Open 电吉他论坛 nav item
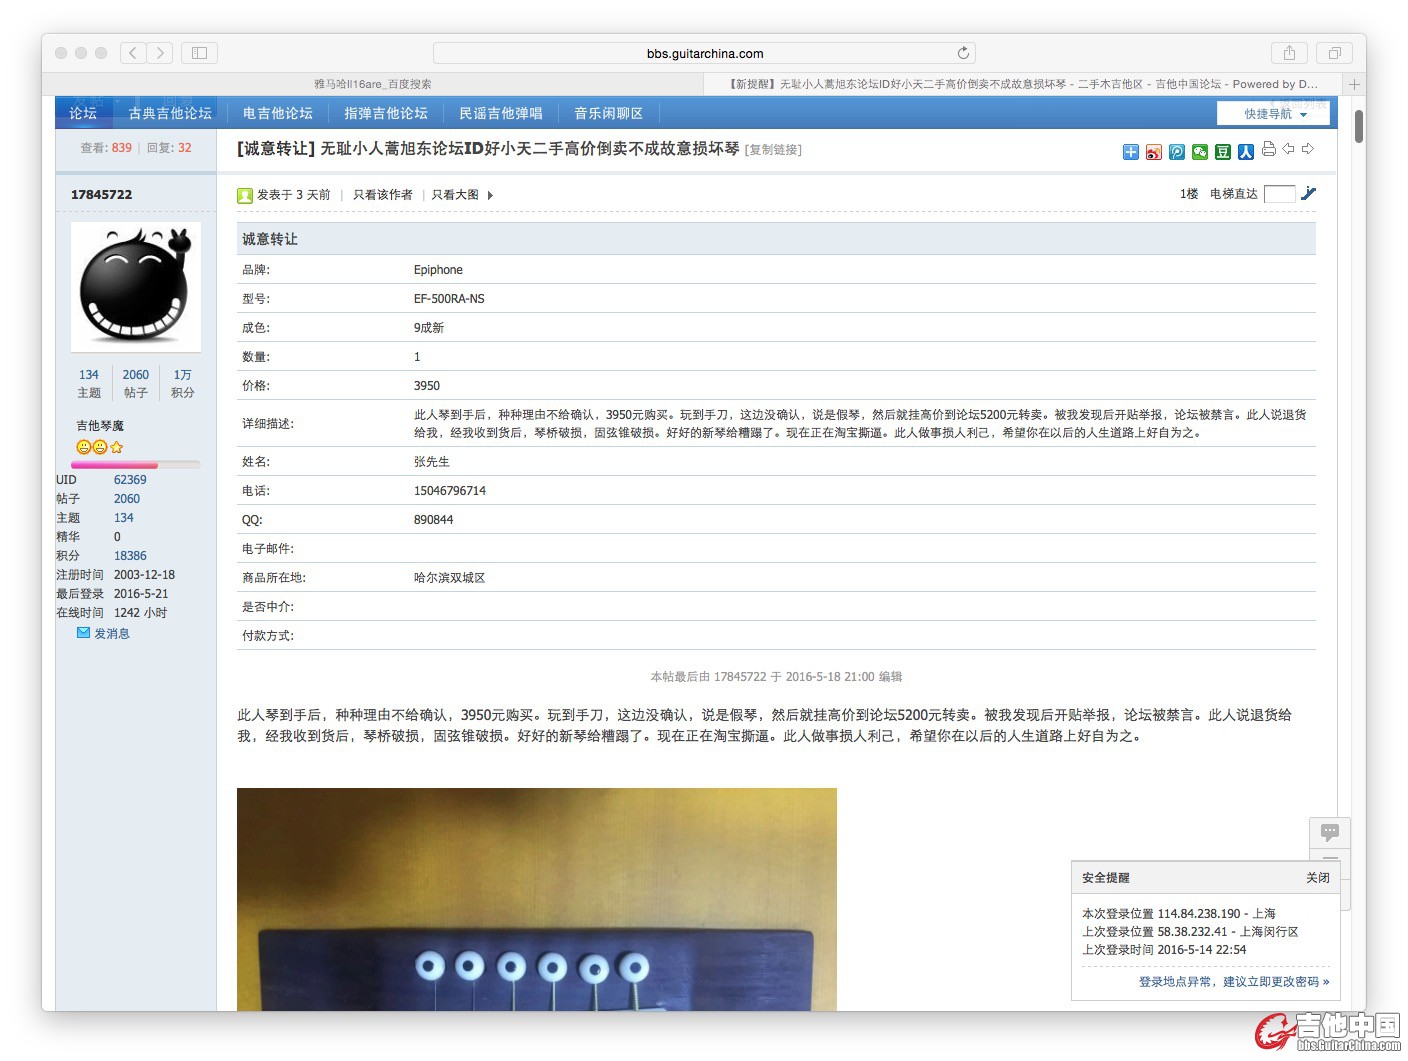1408x1061 pixels. [278, 113]
